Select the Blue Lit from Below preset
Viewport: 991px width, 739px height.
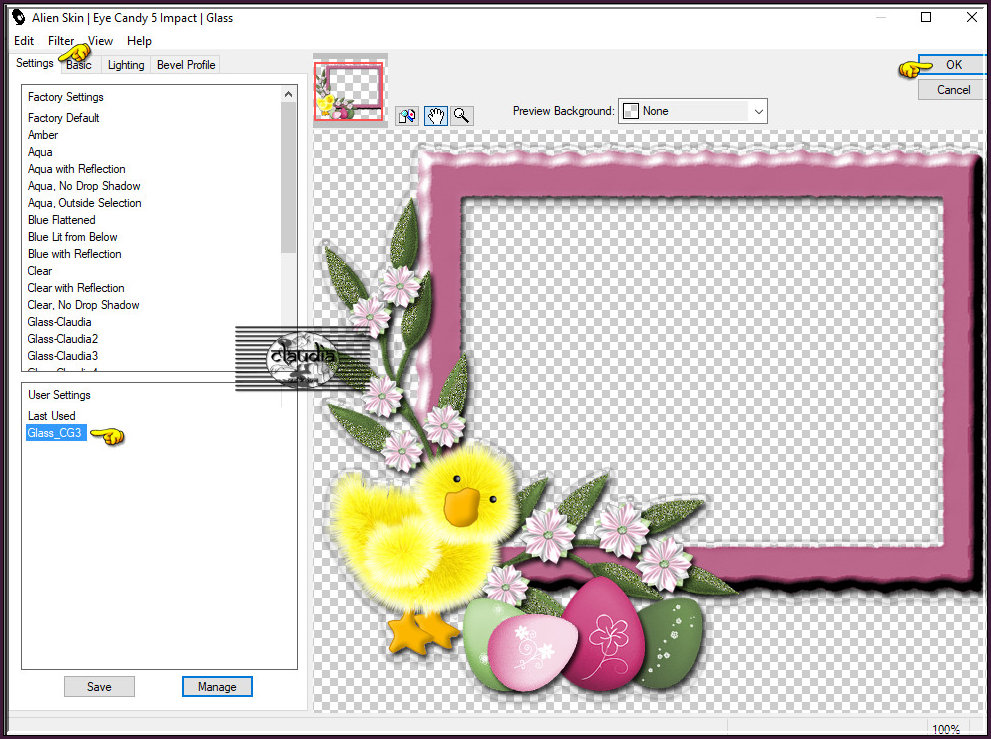click(73, 237)
